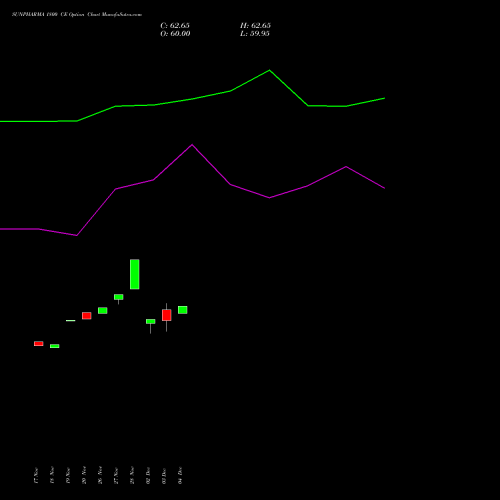Screen dimensions: 500x500
Task: Click the red candle above 03 Dec
Action: point(167,315)
